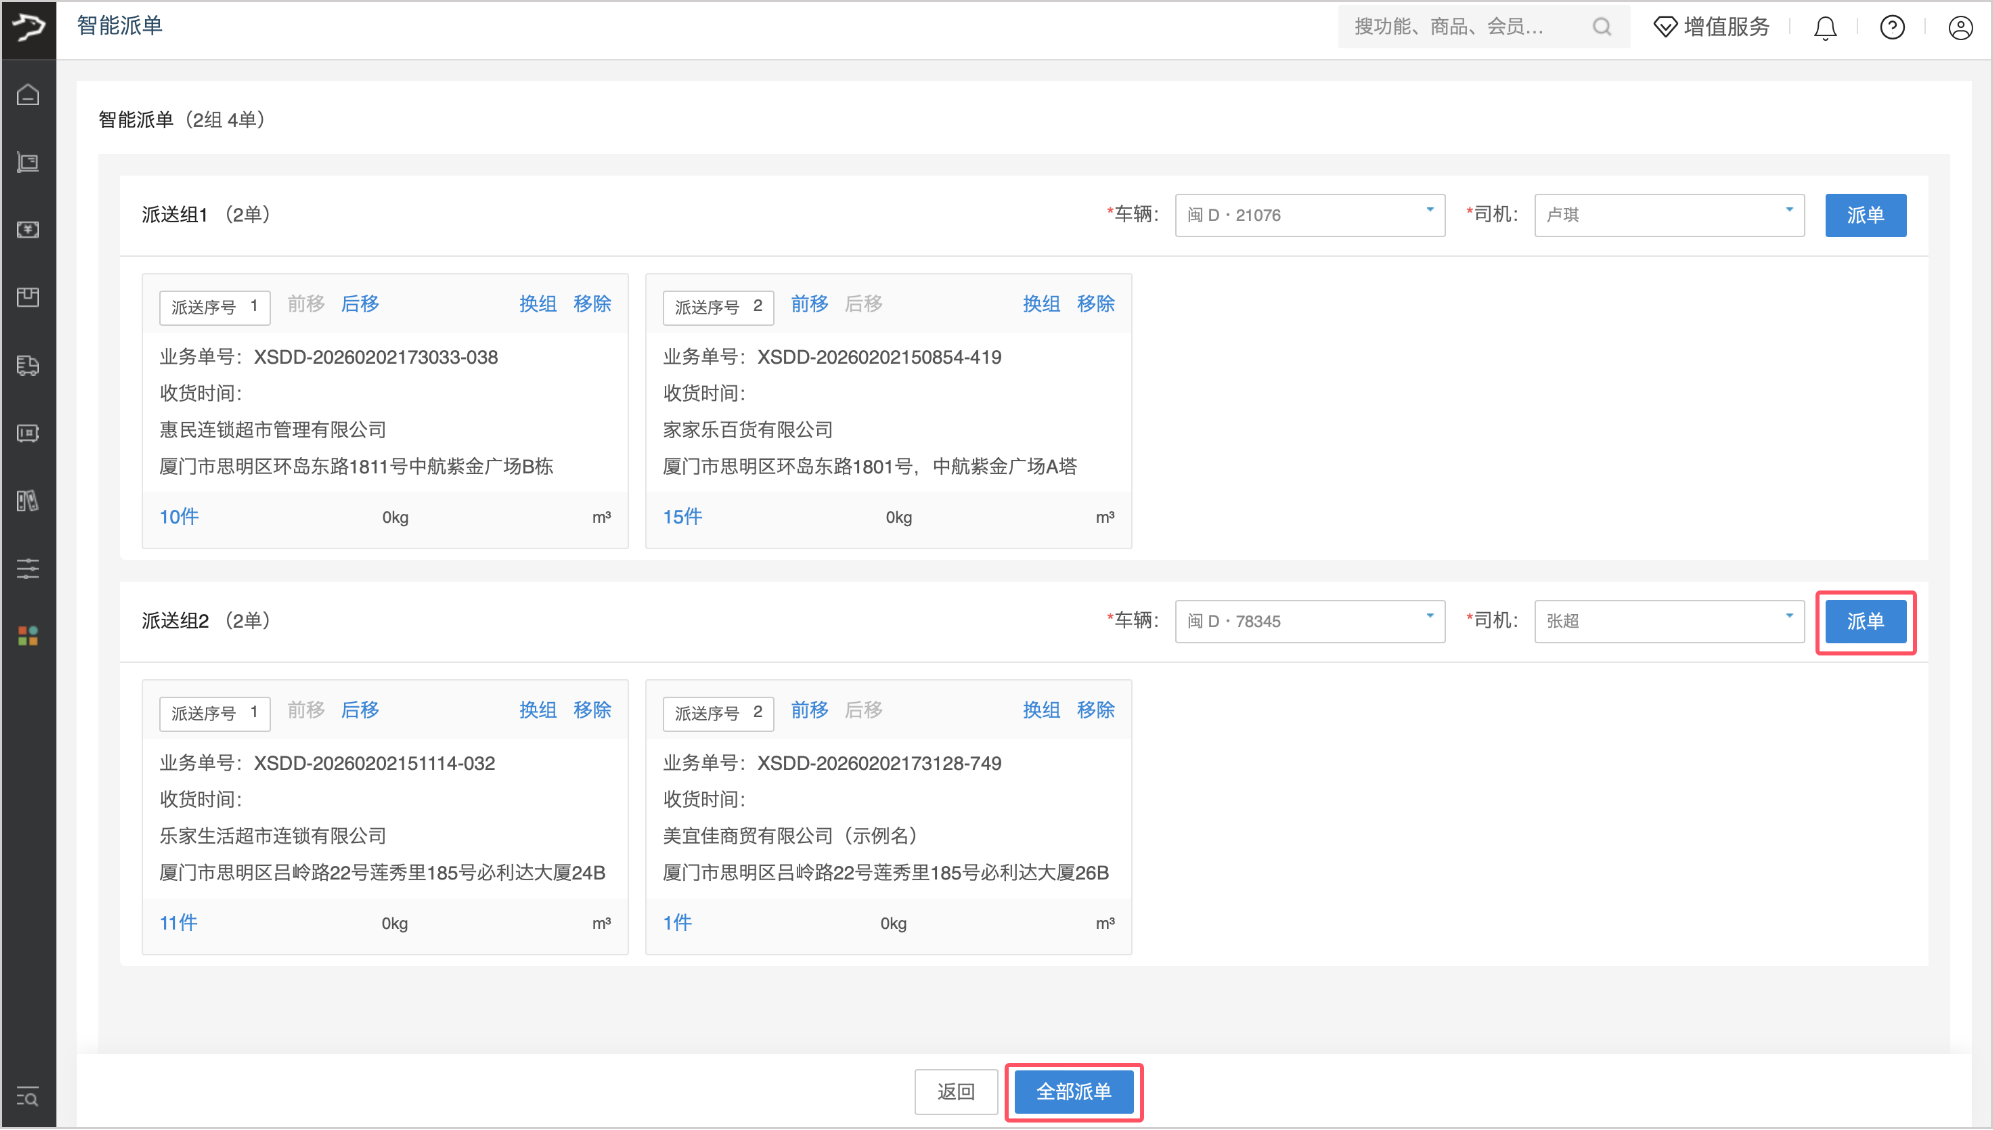This screenshot has height=1130, width=1993.
Task: Click 全部派单 button at bottom
Action: coord(1073,1091)
